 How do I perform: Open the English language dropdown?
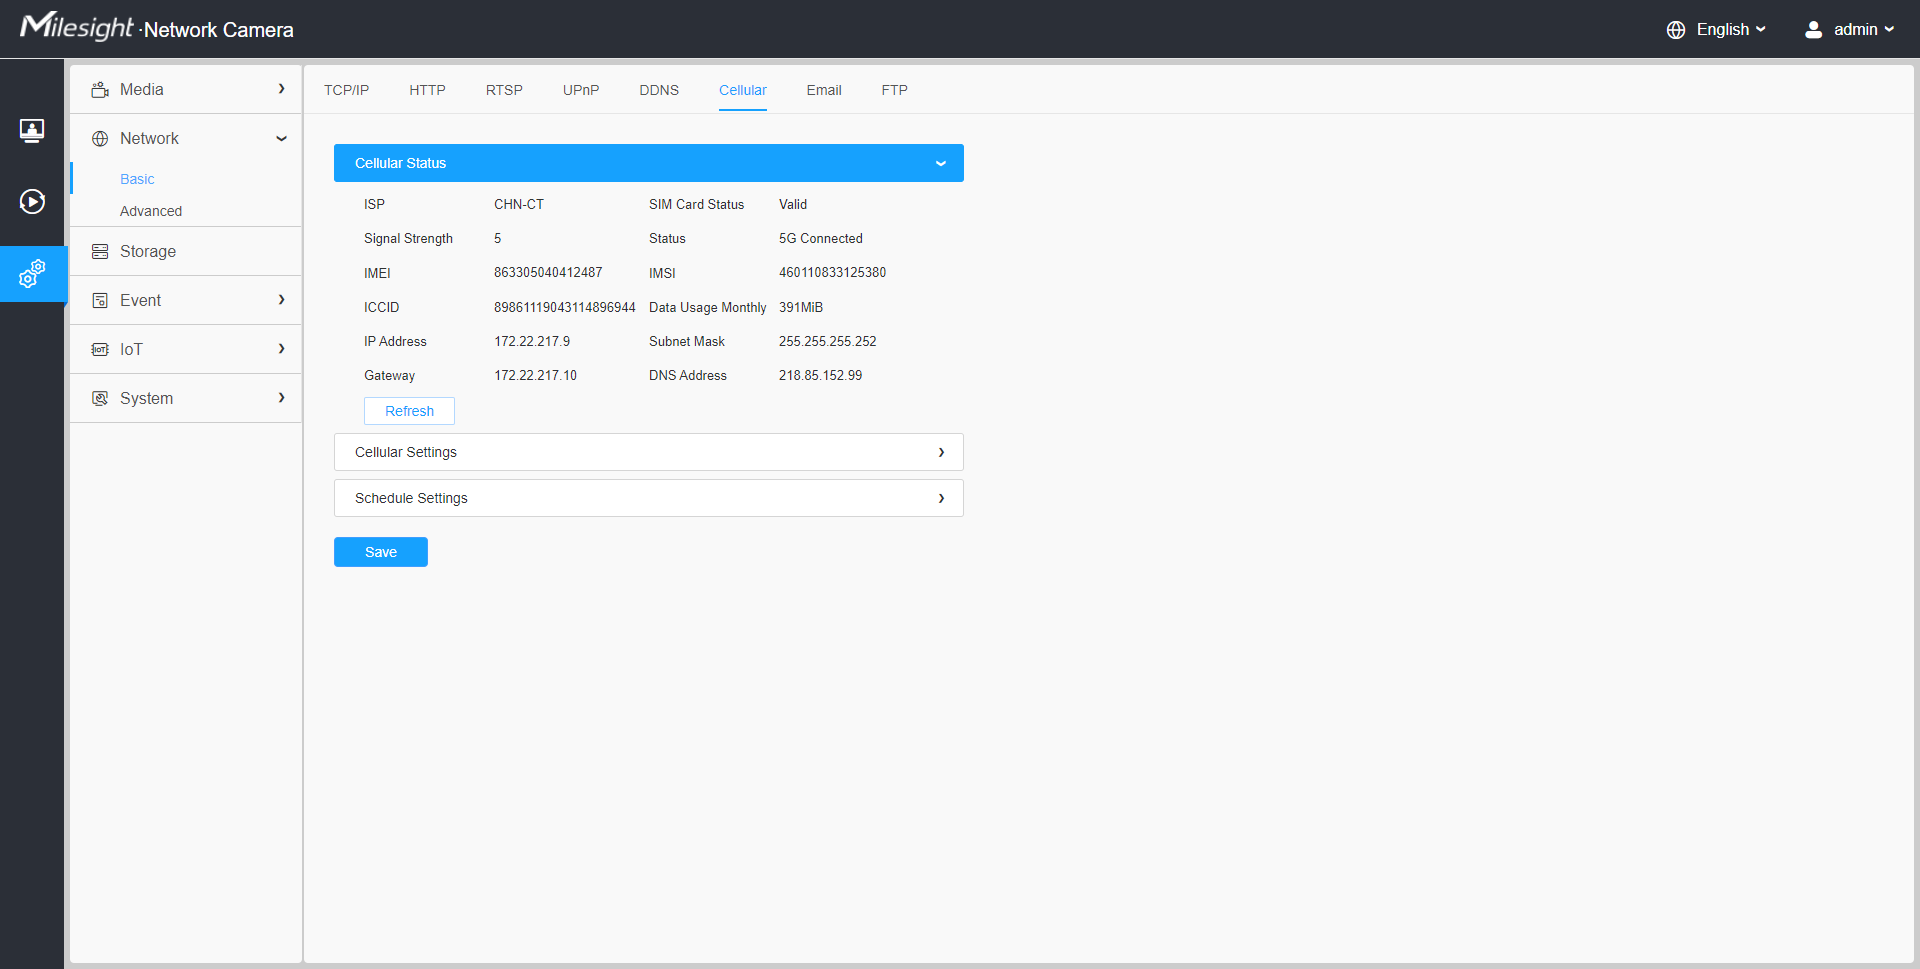click(1730, 30)
